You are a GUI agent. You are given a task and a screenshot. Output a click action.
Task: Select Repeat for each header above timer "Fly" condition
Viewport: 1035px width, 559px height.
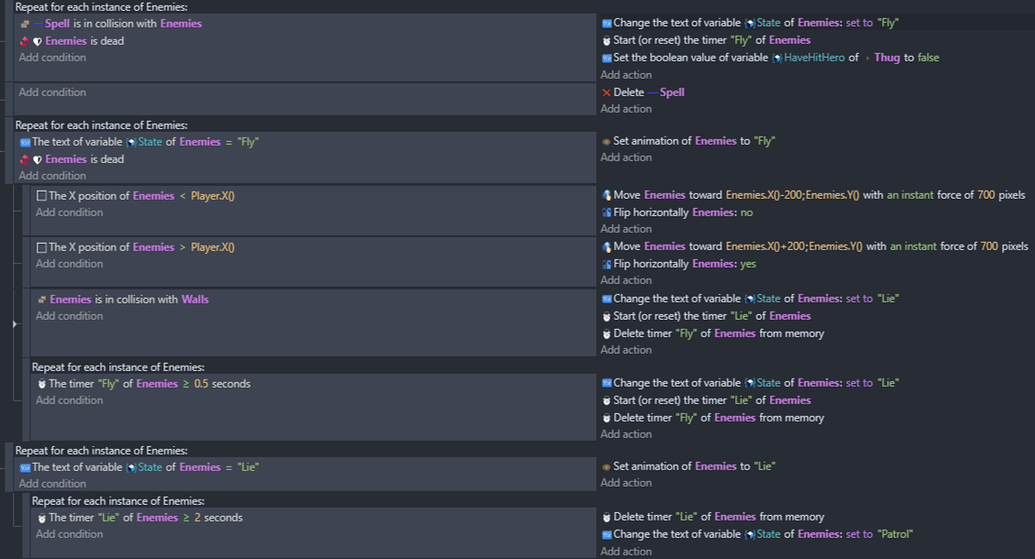[118, 368]
